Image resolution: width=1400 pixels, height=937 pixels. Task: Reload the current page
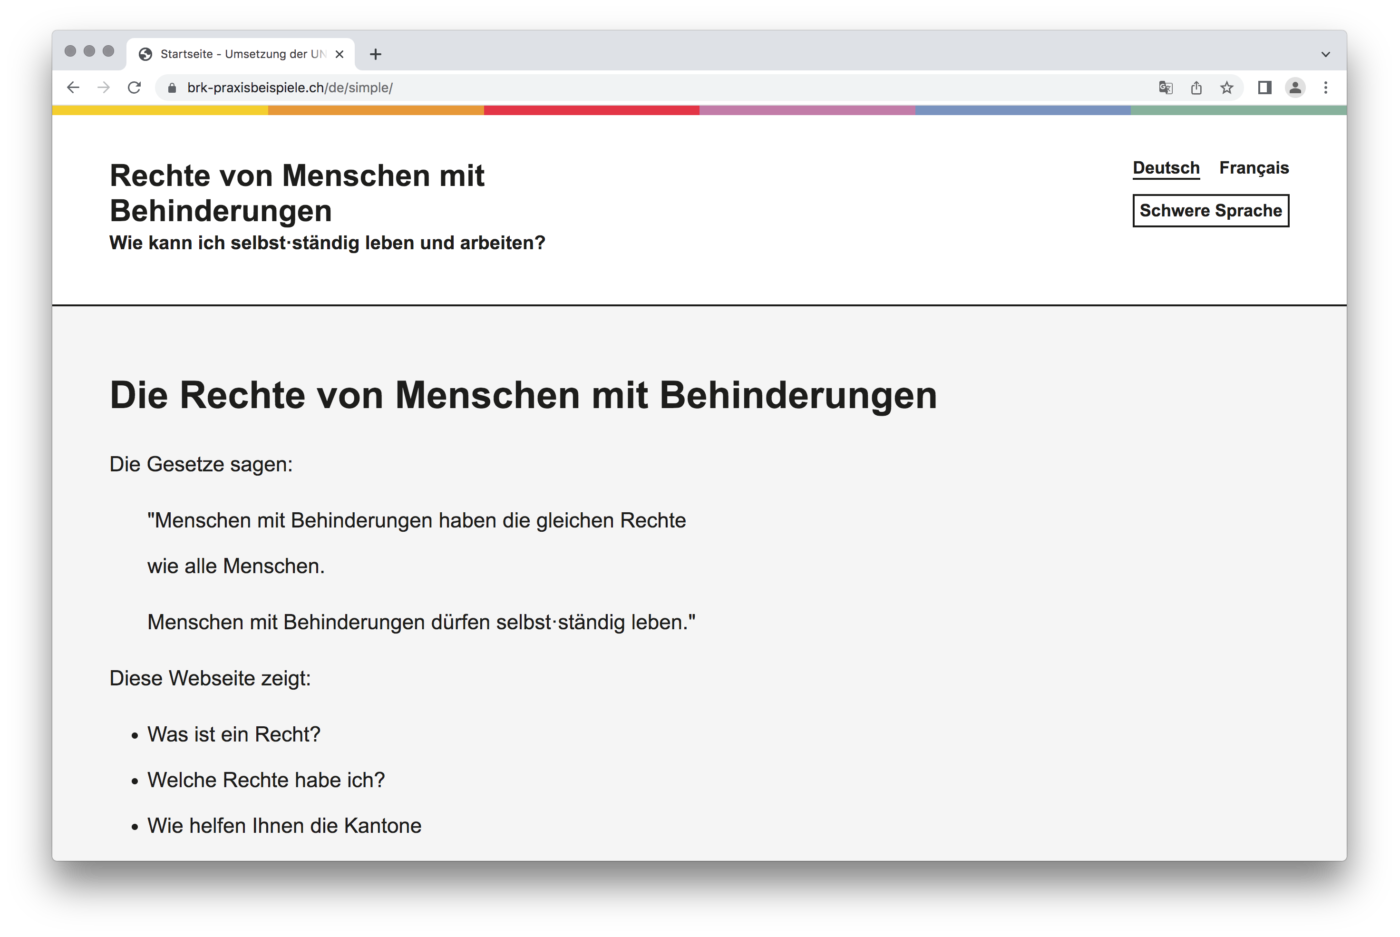pos(134,88)
